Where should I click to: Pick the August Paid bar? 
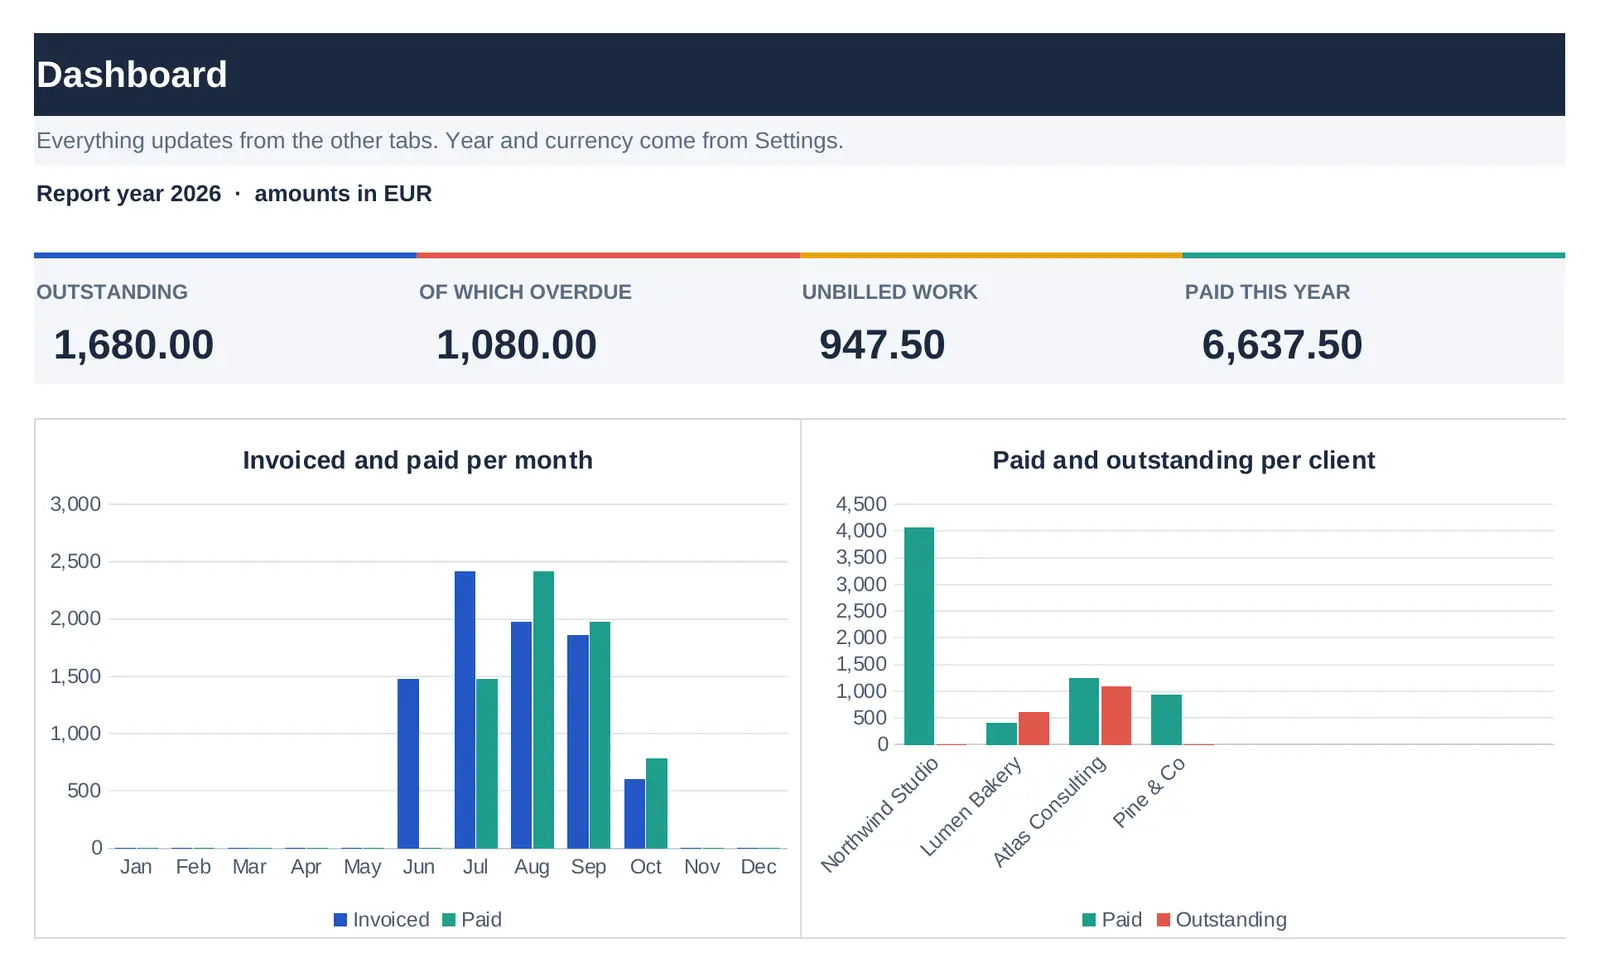click(x=543, y=710)
